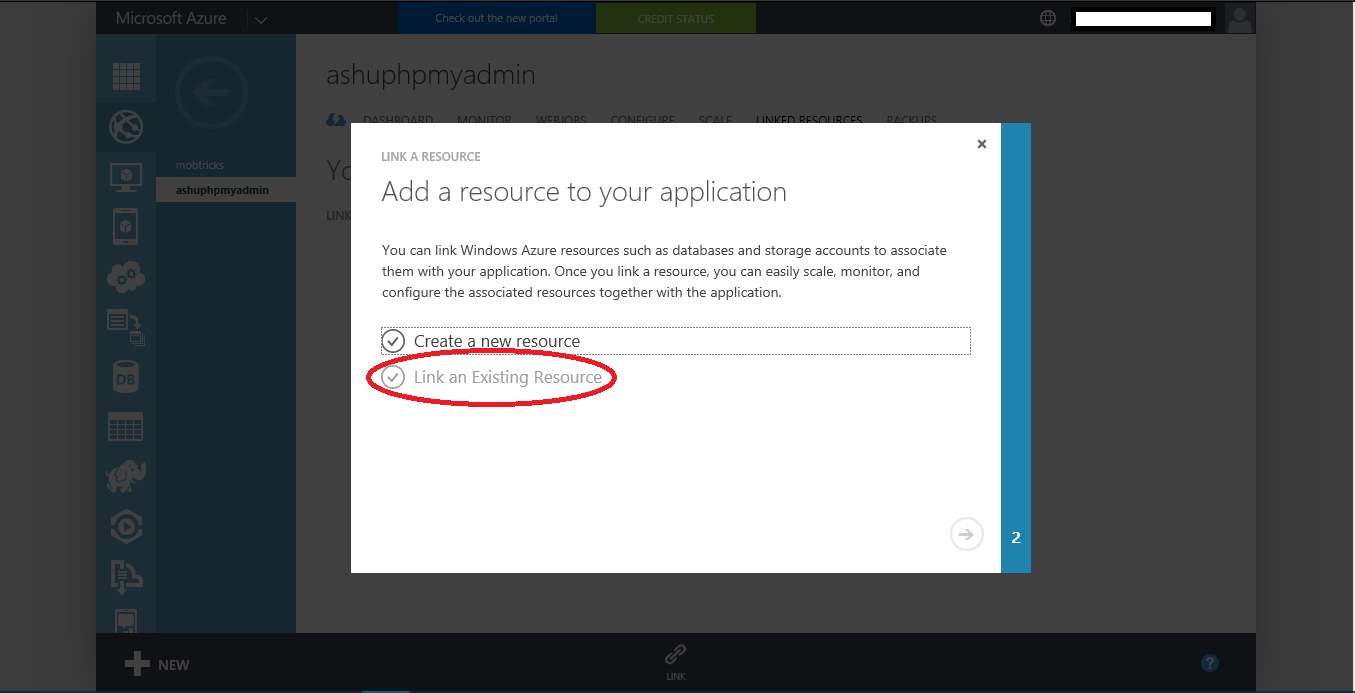Open the Virtual Machines monitor icon
This screenshot has width=1355, height=693.
(126, 177)
